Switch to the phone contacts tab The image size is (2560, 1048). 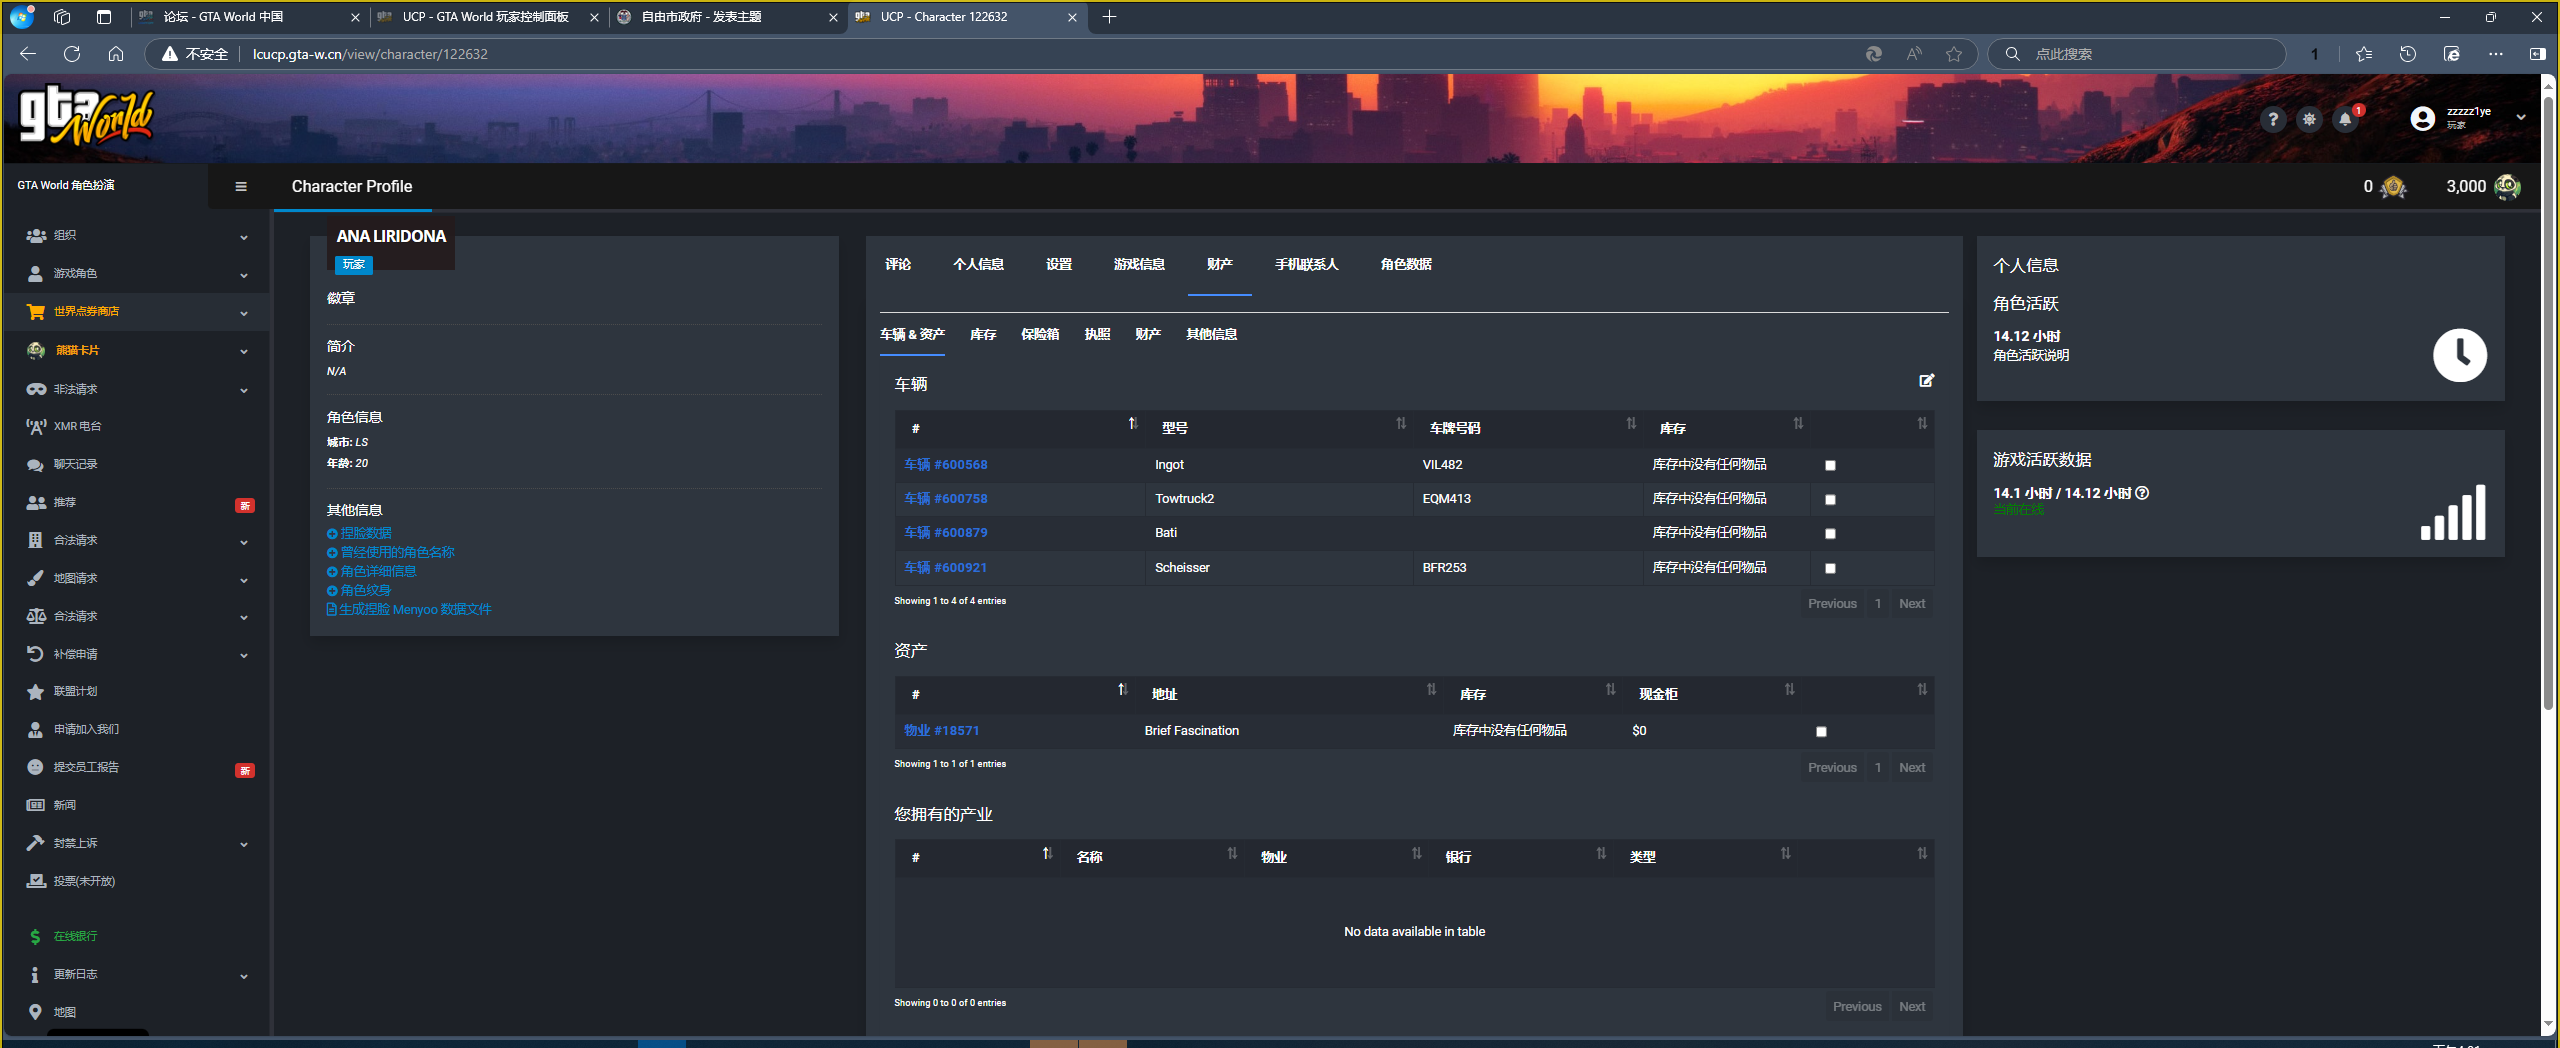[1306, 264]
